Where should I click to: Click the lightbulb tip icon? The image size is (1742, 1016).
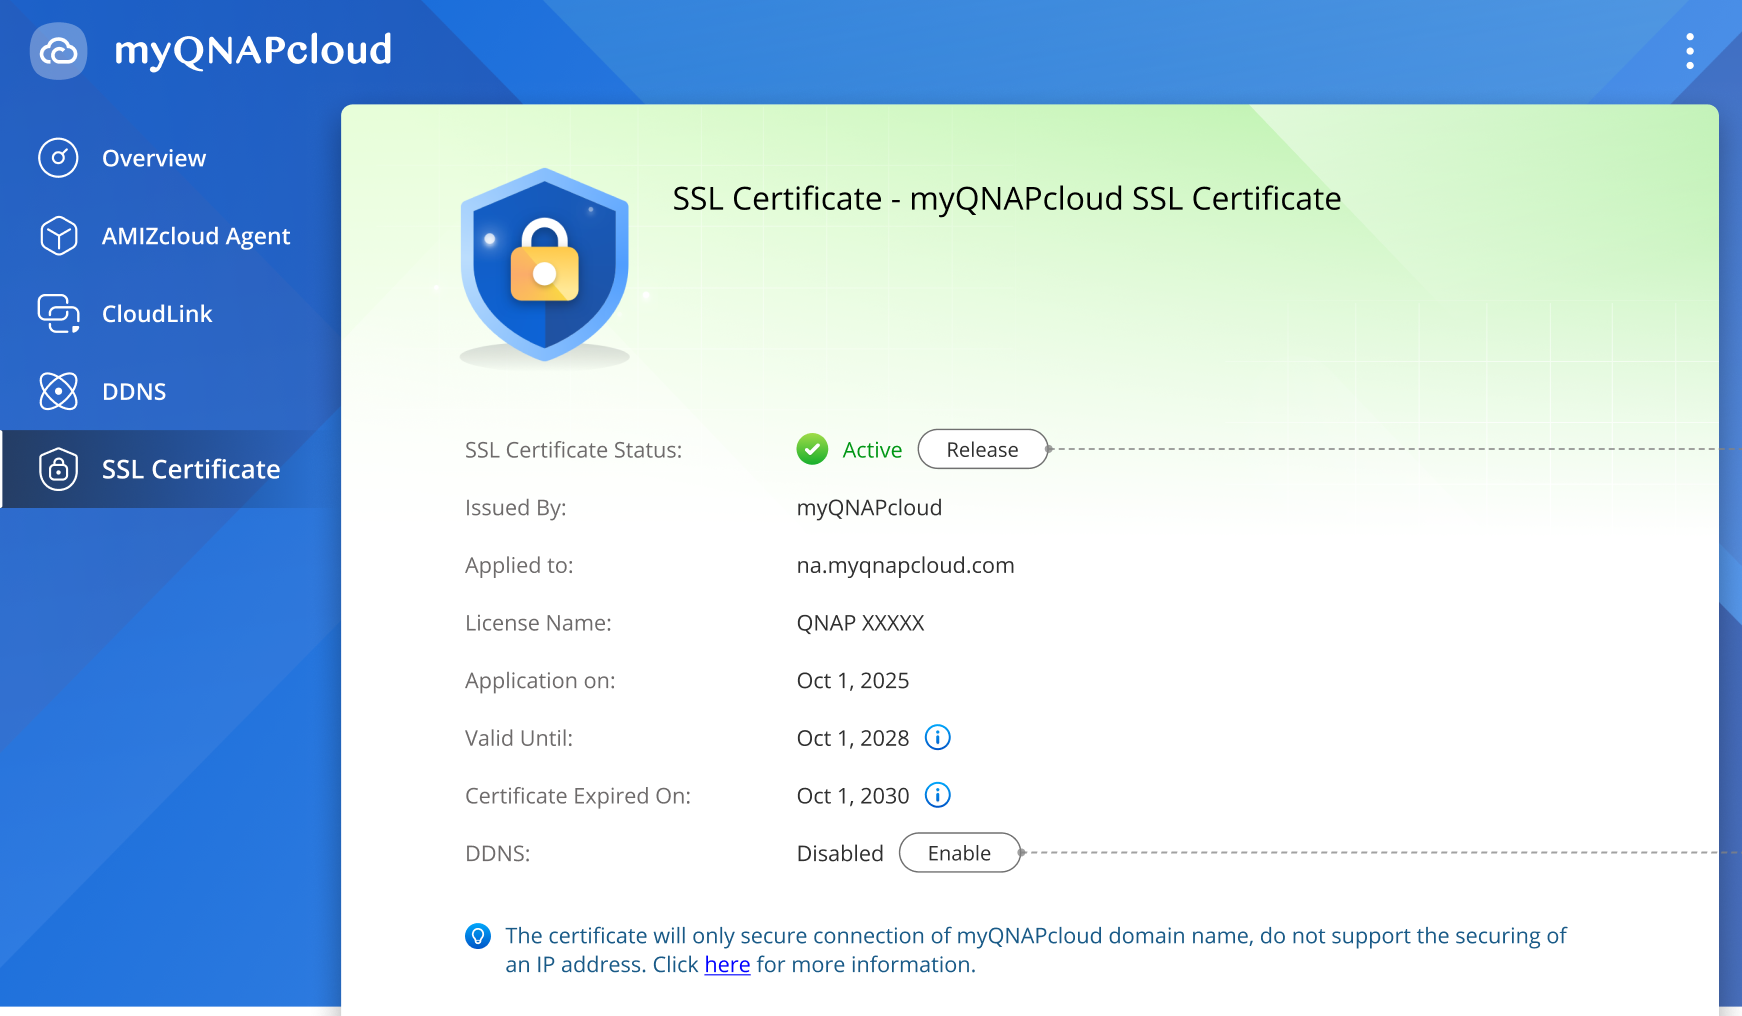coord(478,936)
